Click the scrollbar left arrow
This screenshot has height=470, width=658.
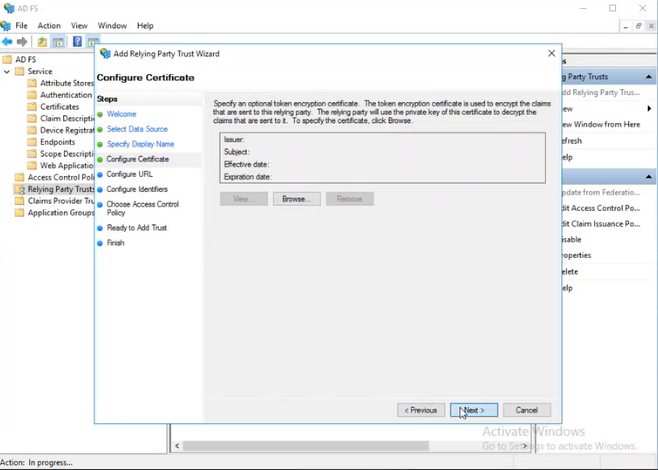point(177,446)
